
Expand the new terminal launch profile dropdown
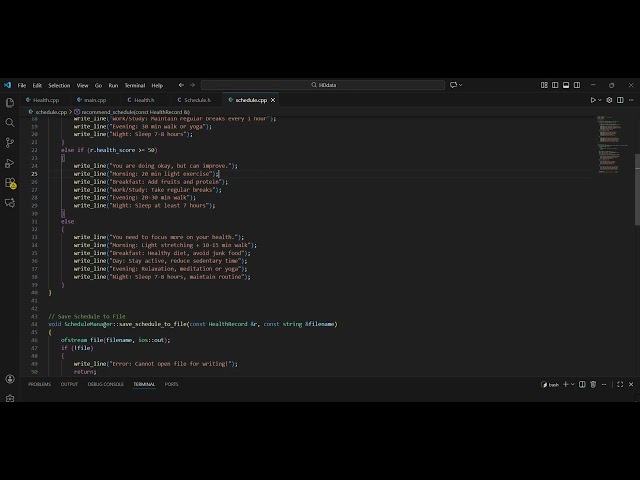pyautogui.click(x=573, y=384)
